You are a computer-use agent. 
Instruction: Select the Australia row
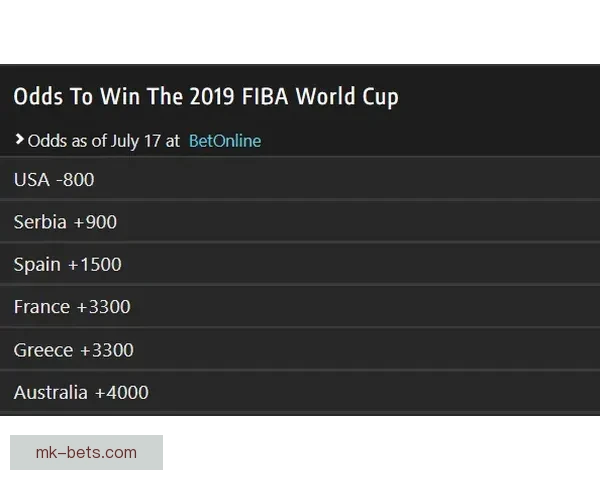click(x=300, y=392)
